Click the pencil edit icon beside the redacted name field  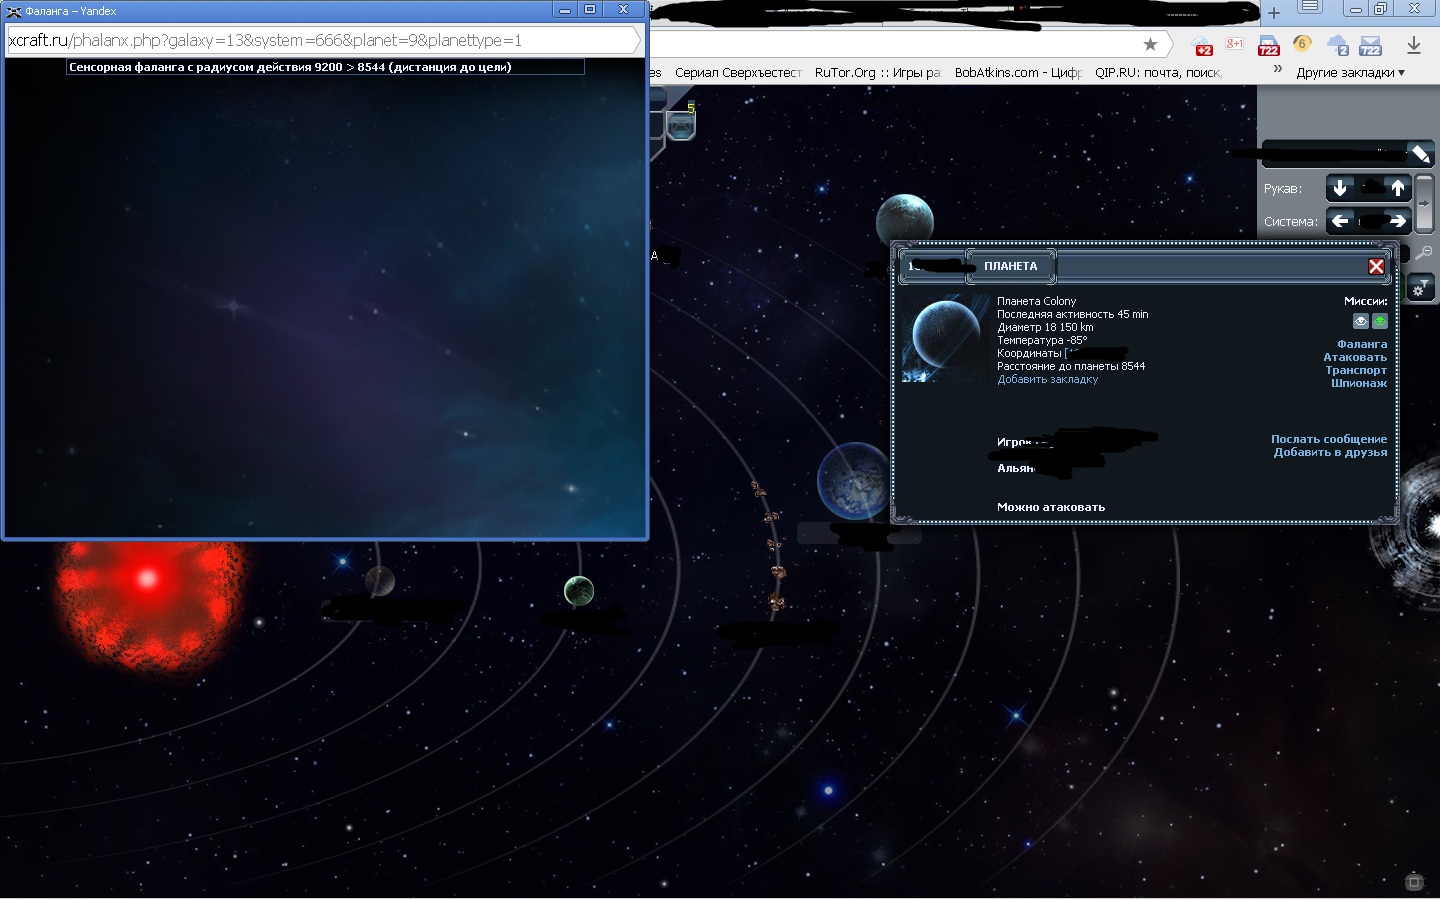(1419, 154)
